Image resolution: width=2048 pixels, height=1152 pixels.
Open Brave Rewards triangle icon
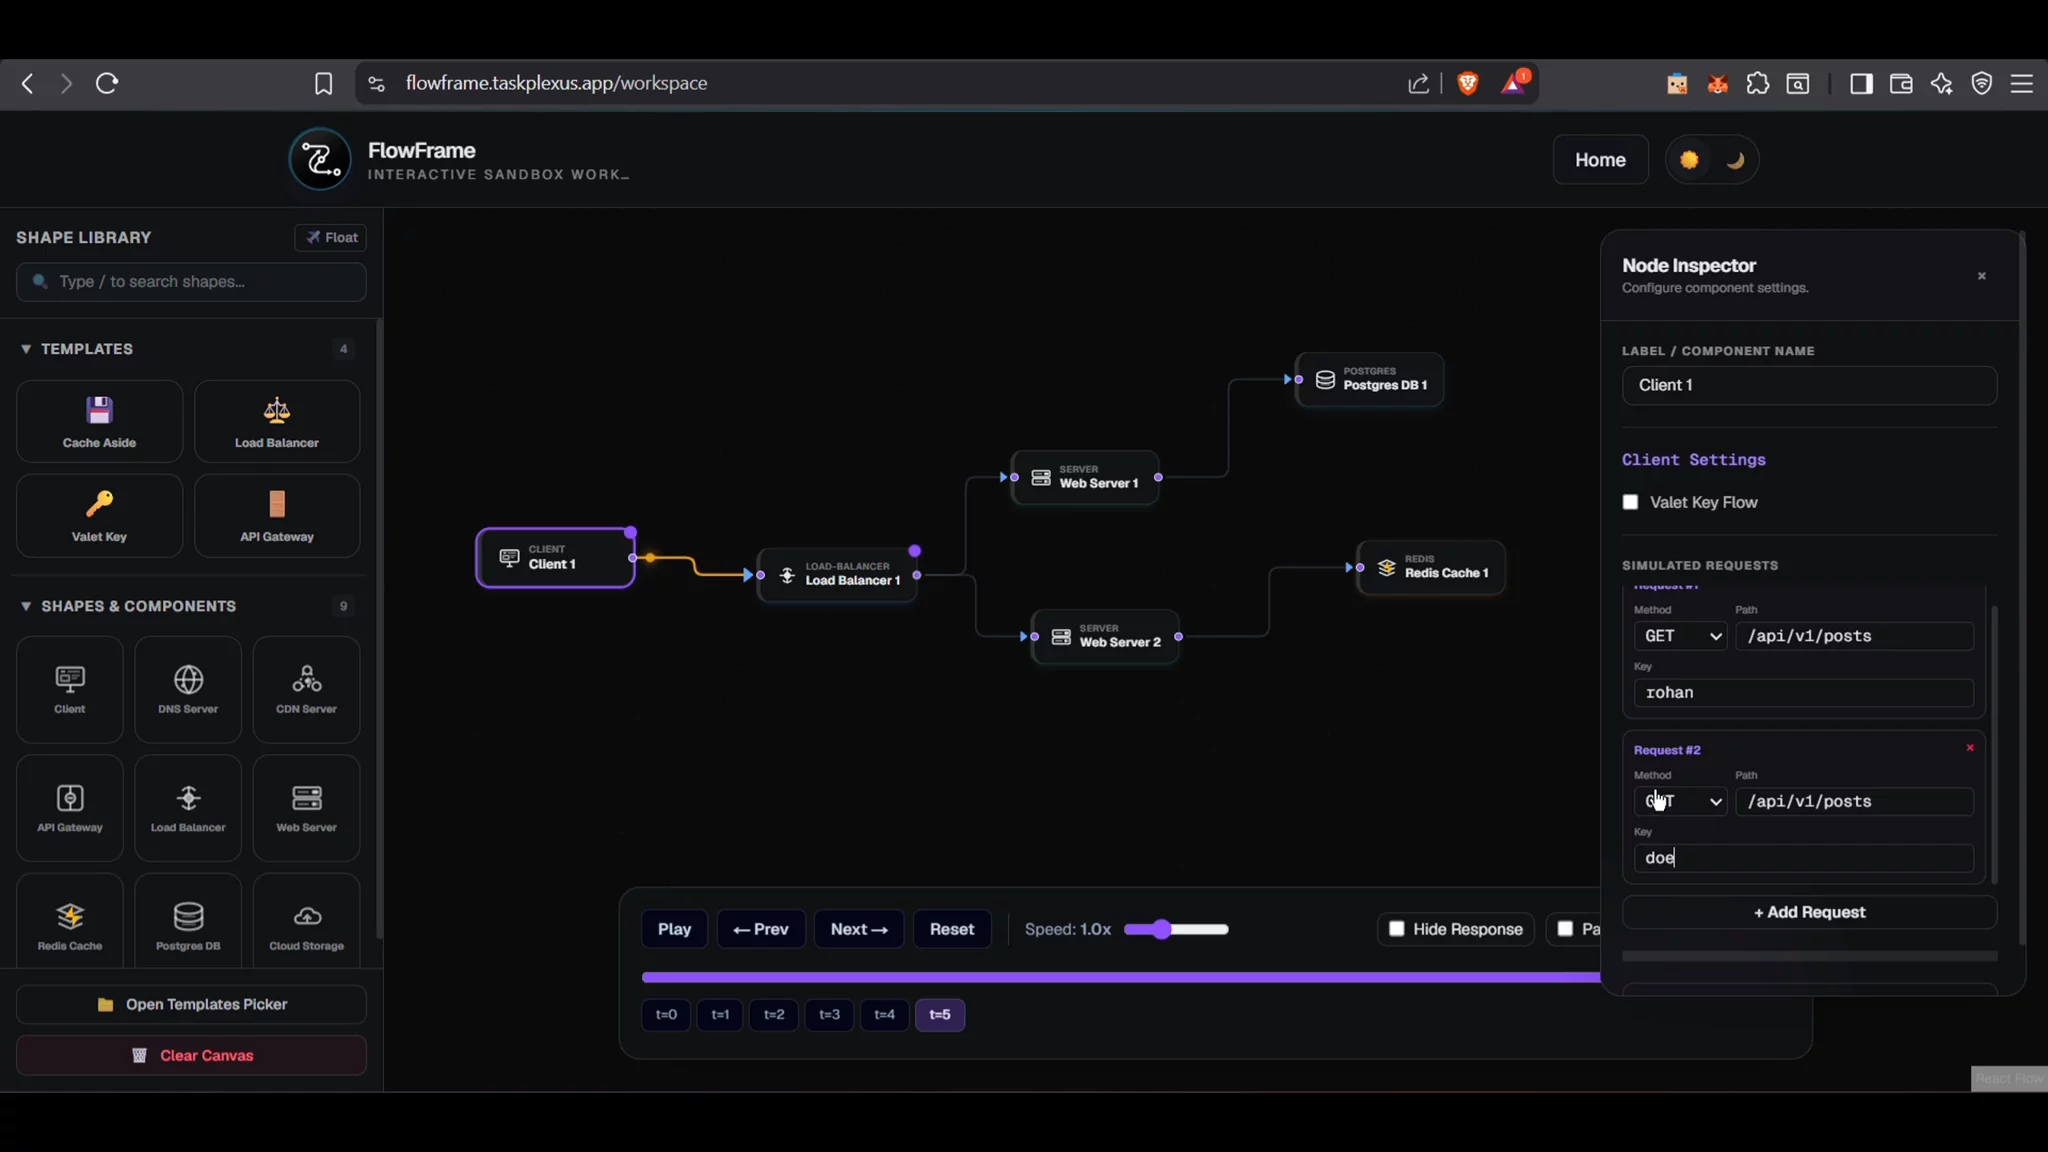pos(1514,83)
